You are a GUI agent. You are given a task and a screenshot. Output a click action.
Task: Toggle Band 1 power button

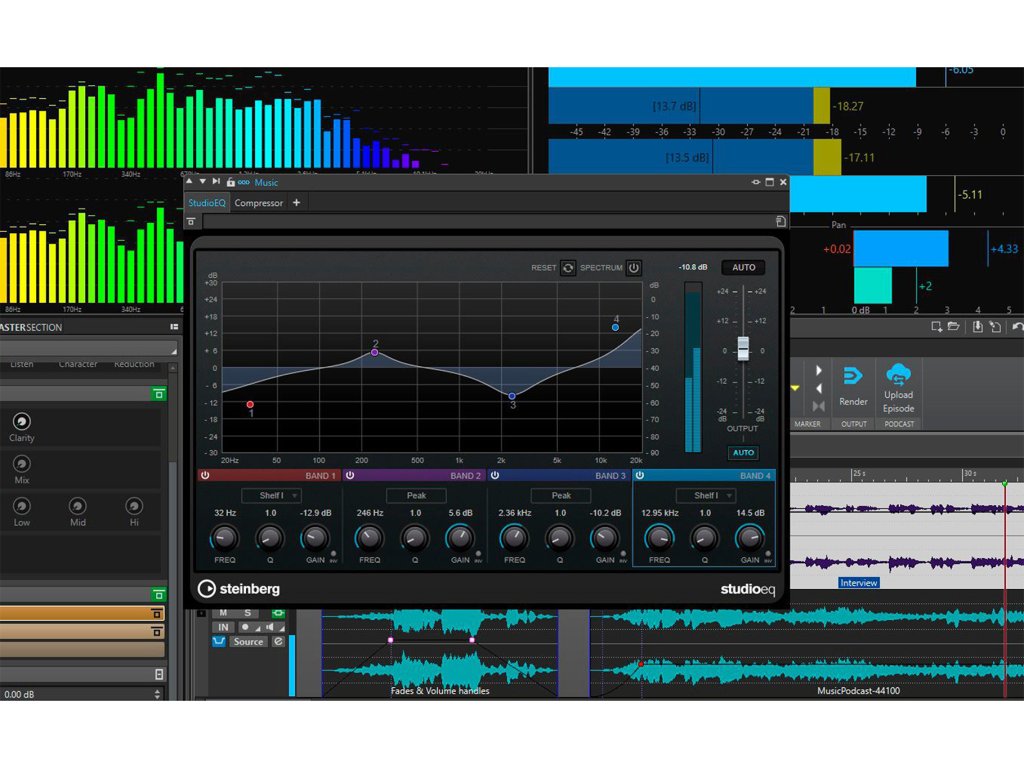tap(205, 476)
